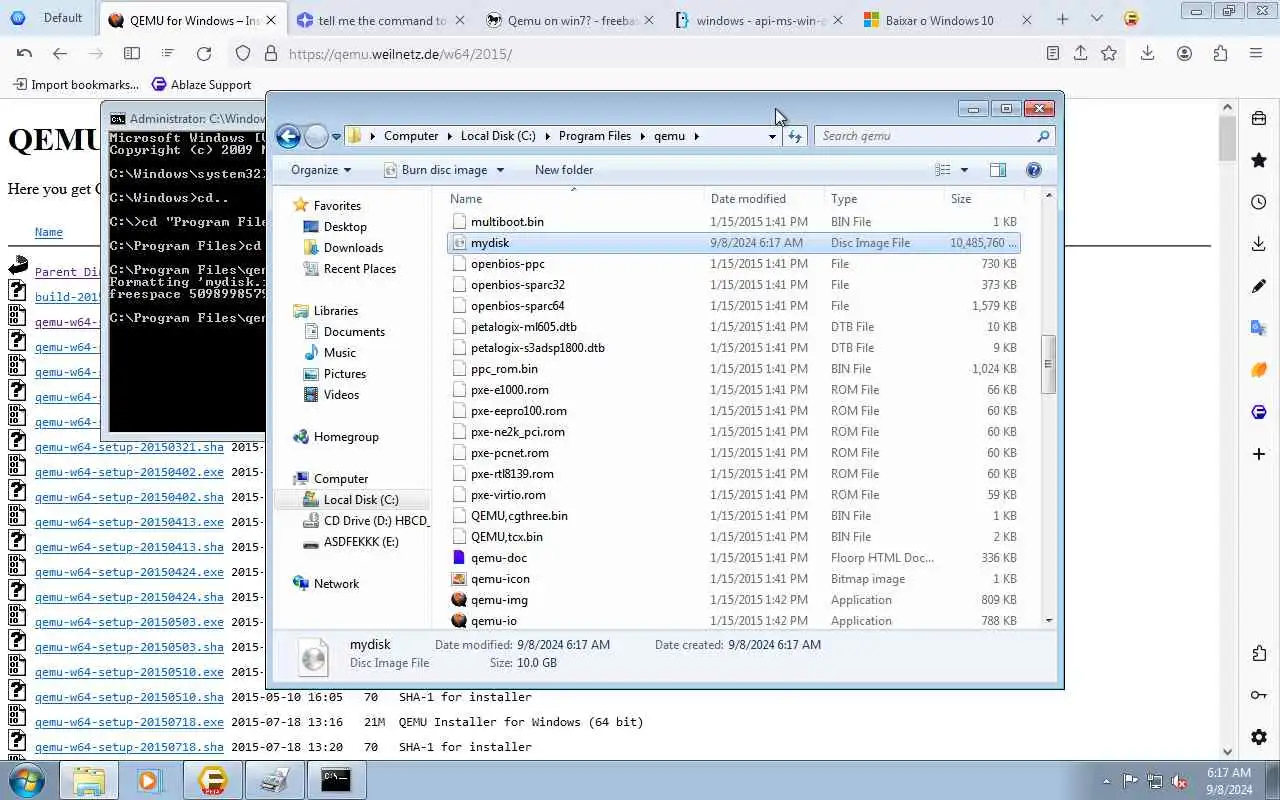
Task: Open Windows Explorer taskbar folder icon
Action: (89, 780)
